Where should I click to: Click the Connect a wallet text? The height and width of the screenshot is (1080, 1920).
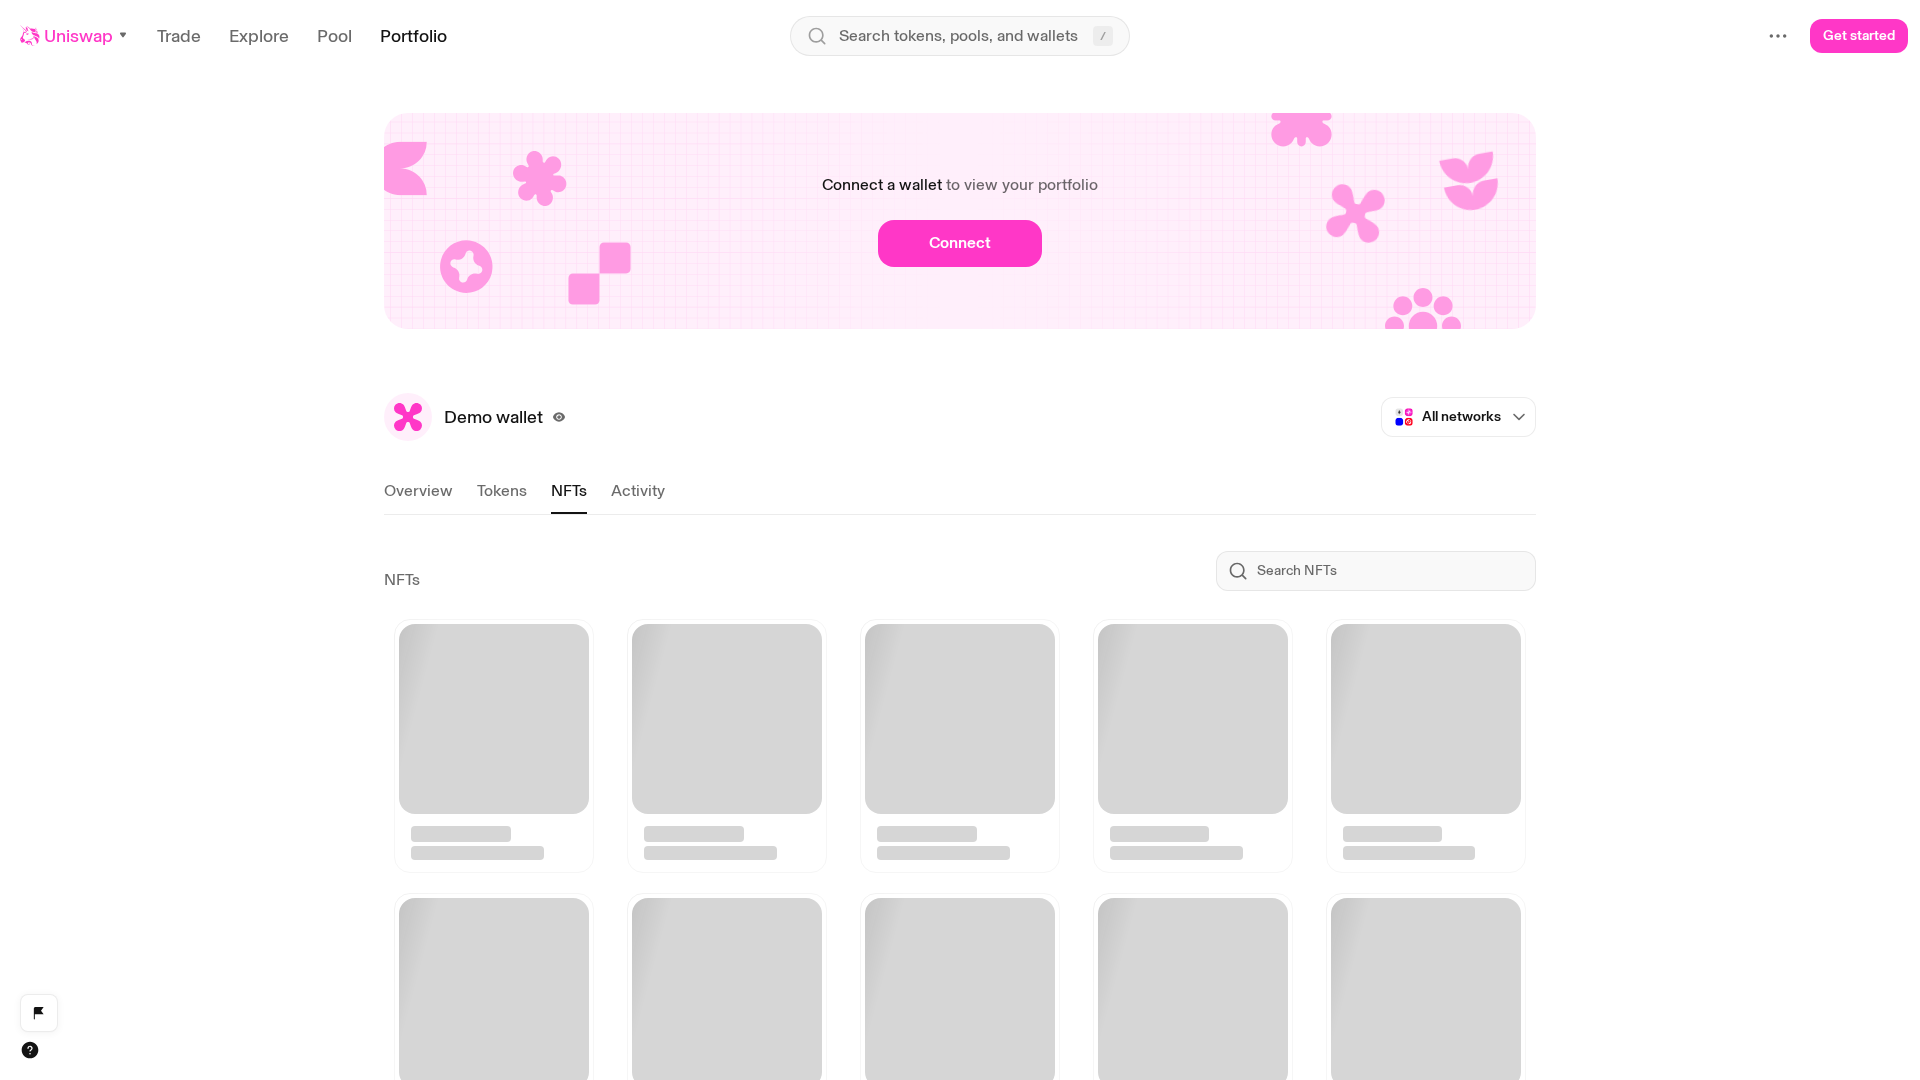tap(882, 185)
